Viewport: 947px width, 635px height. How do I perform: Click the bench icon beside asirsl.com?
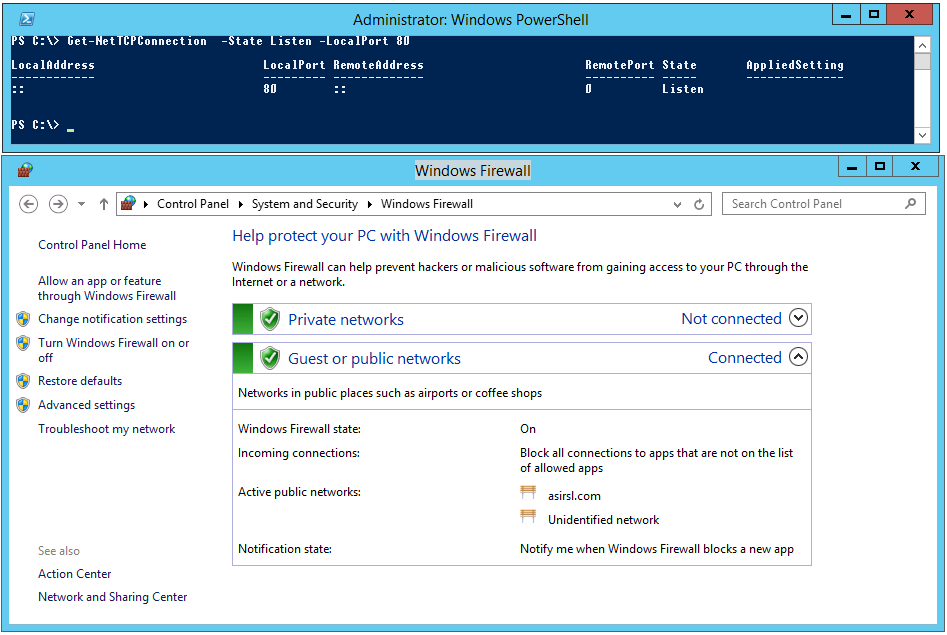pos(528,492)
